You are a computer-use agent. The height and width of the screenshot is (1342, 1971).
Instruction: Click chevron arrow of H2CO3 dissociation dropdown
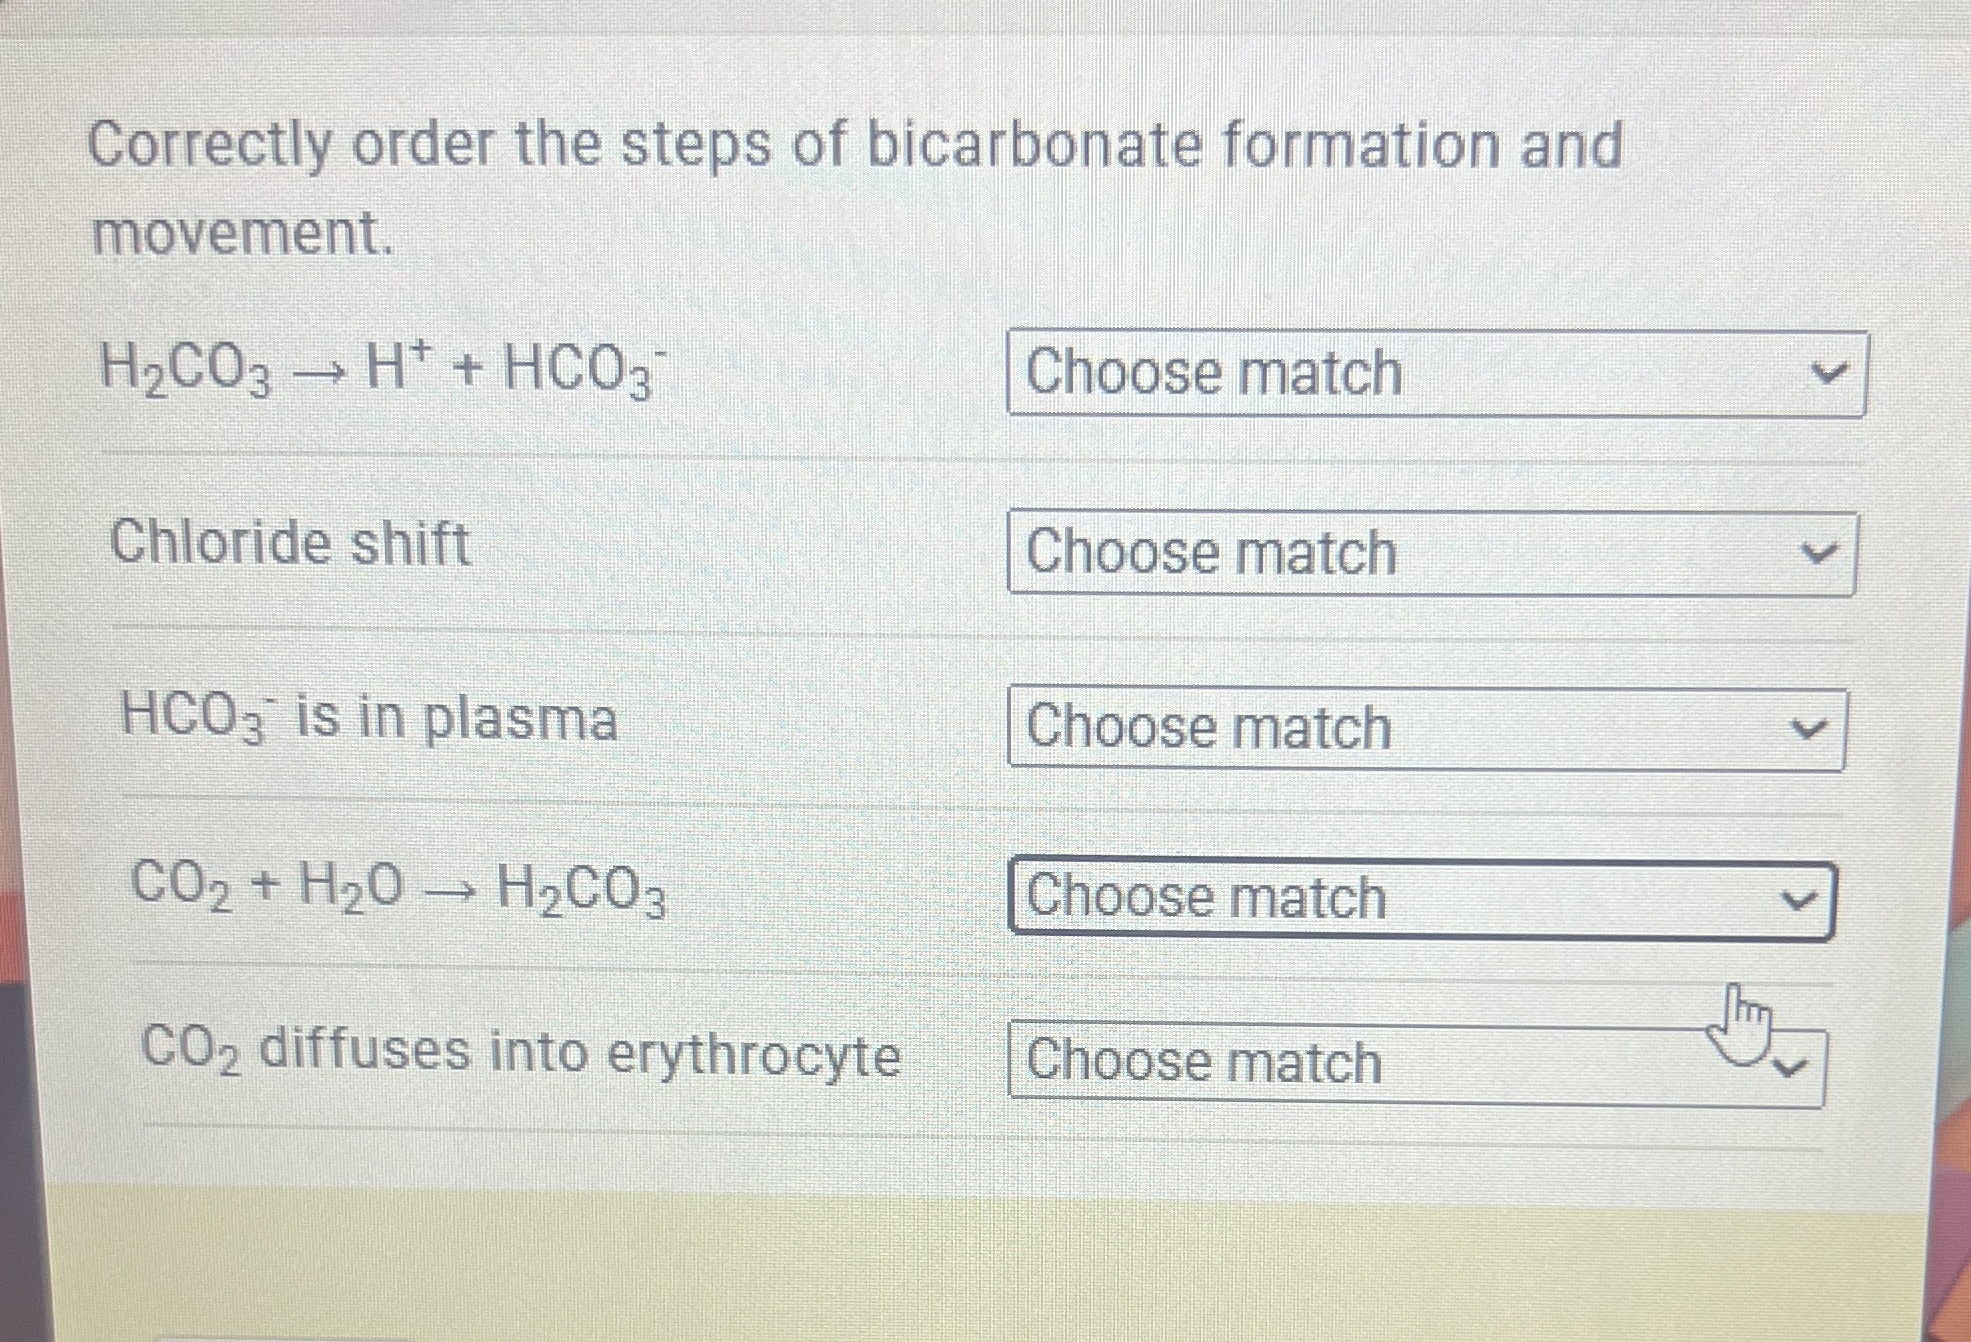pos(1829,374)
